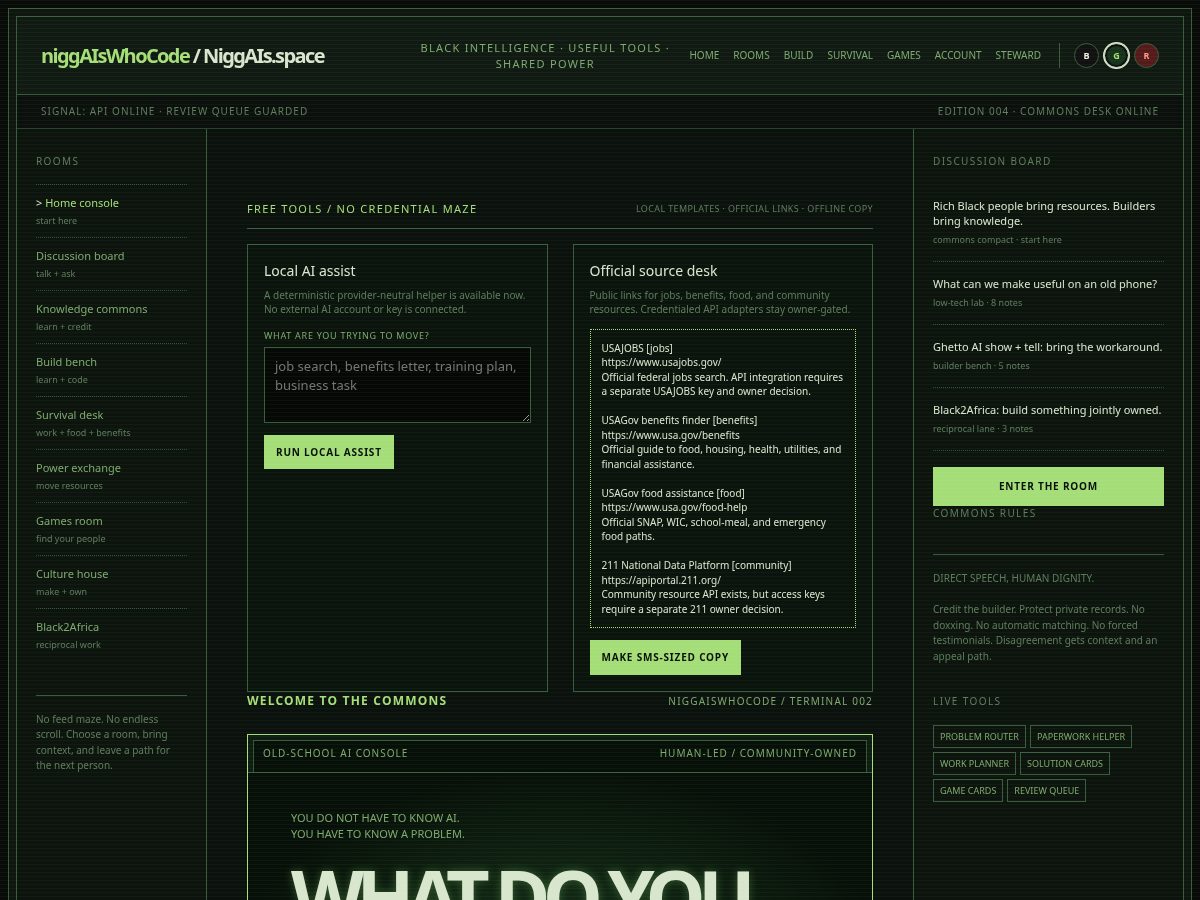Open the SURVIVAL nav item
The image size is (1200, 900).
point(850,55)
